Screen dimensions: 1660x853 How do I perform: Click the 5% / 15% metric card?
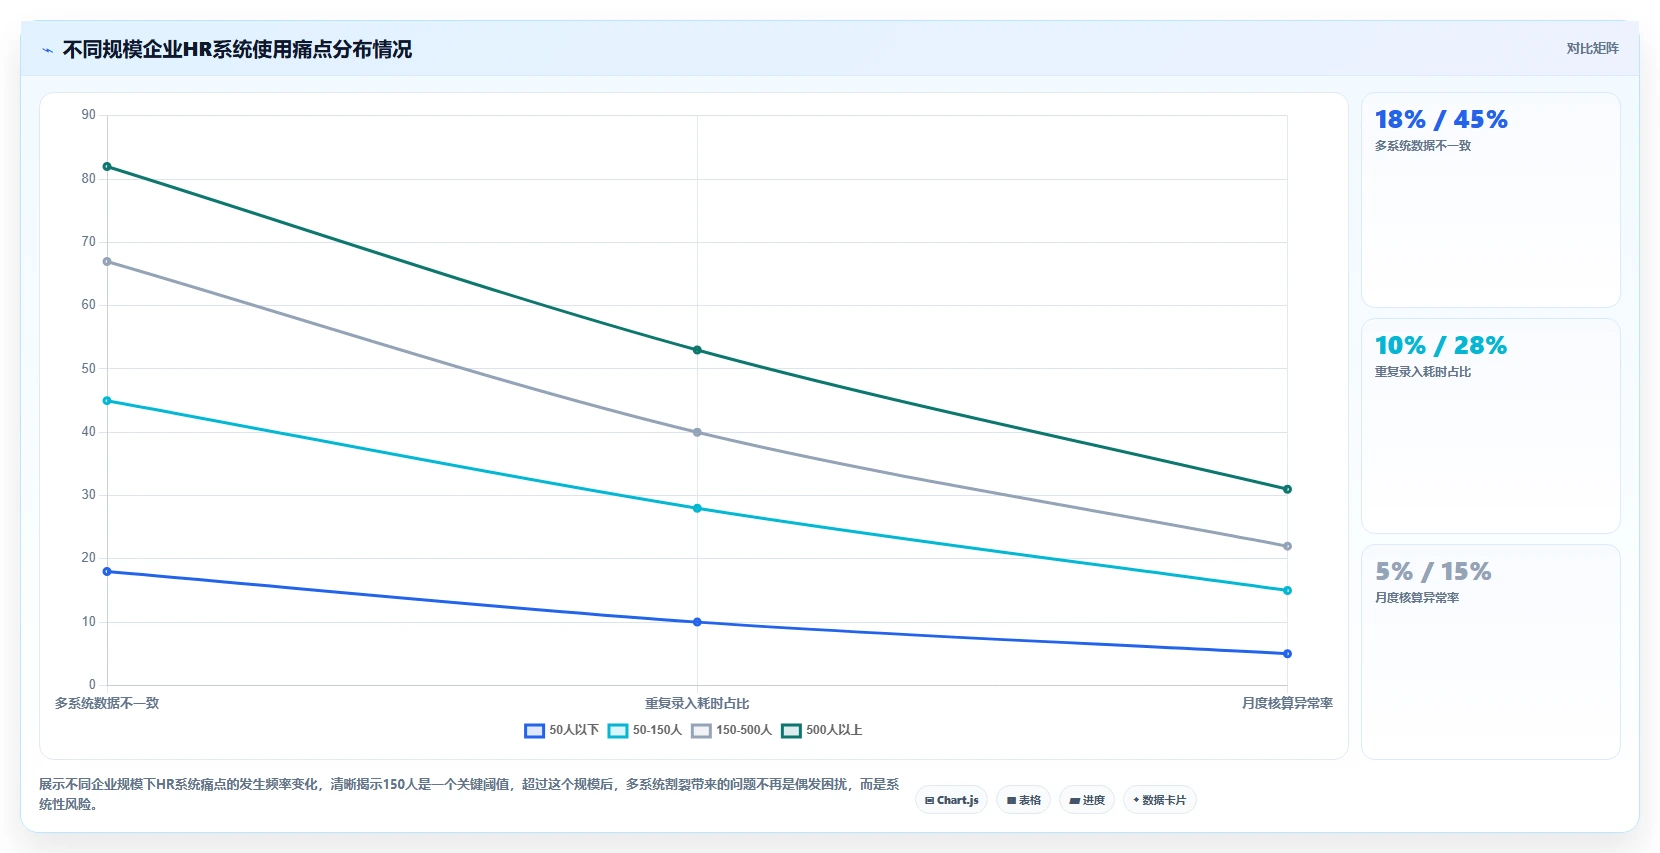click(x=1490, y=652)
